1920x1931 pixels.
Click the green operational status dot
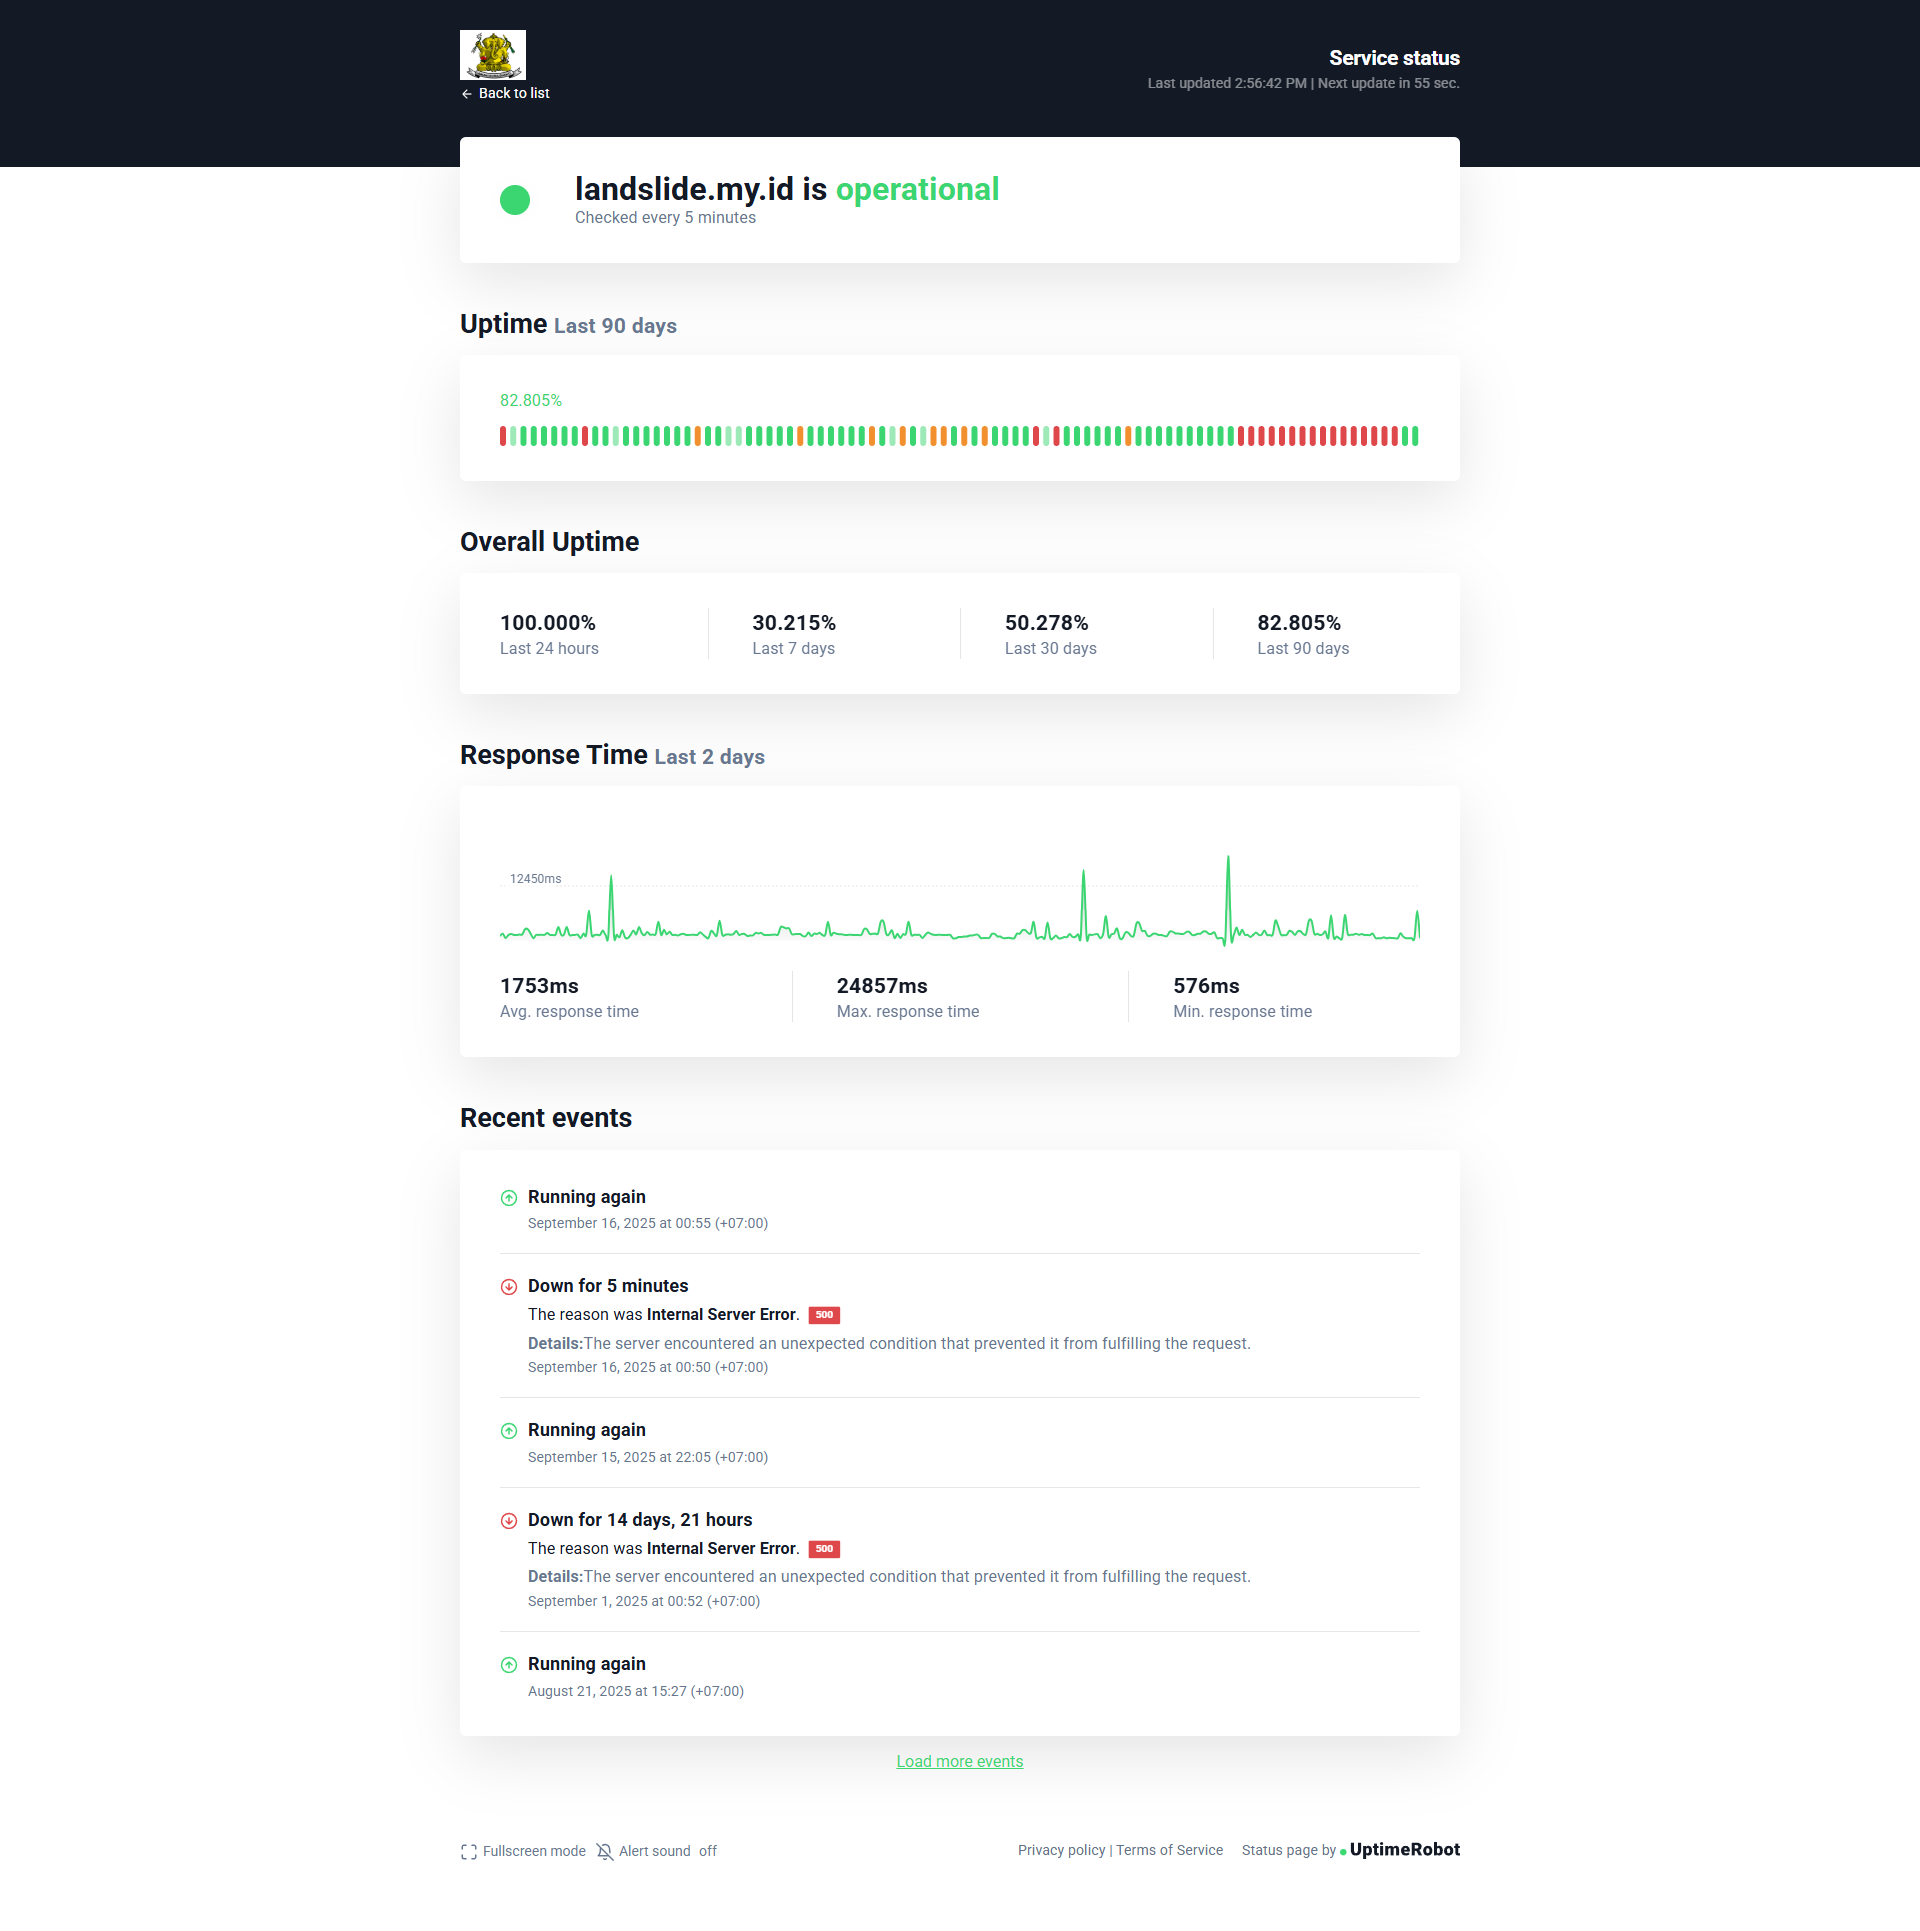[x=515, y=200]
